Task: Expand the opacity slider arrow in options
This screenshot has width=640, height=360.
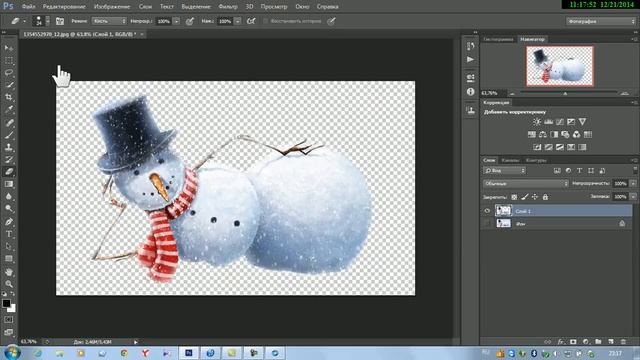Action: 176,21
